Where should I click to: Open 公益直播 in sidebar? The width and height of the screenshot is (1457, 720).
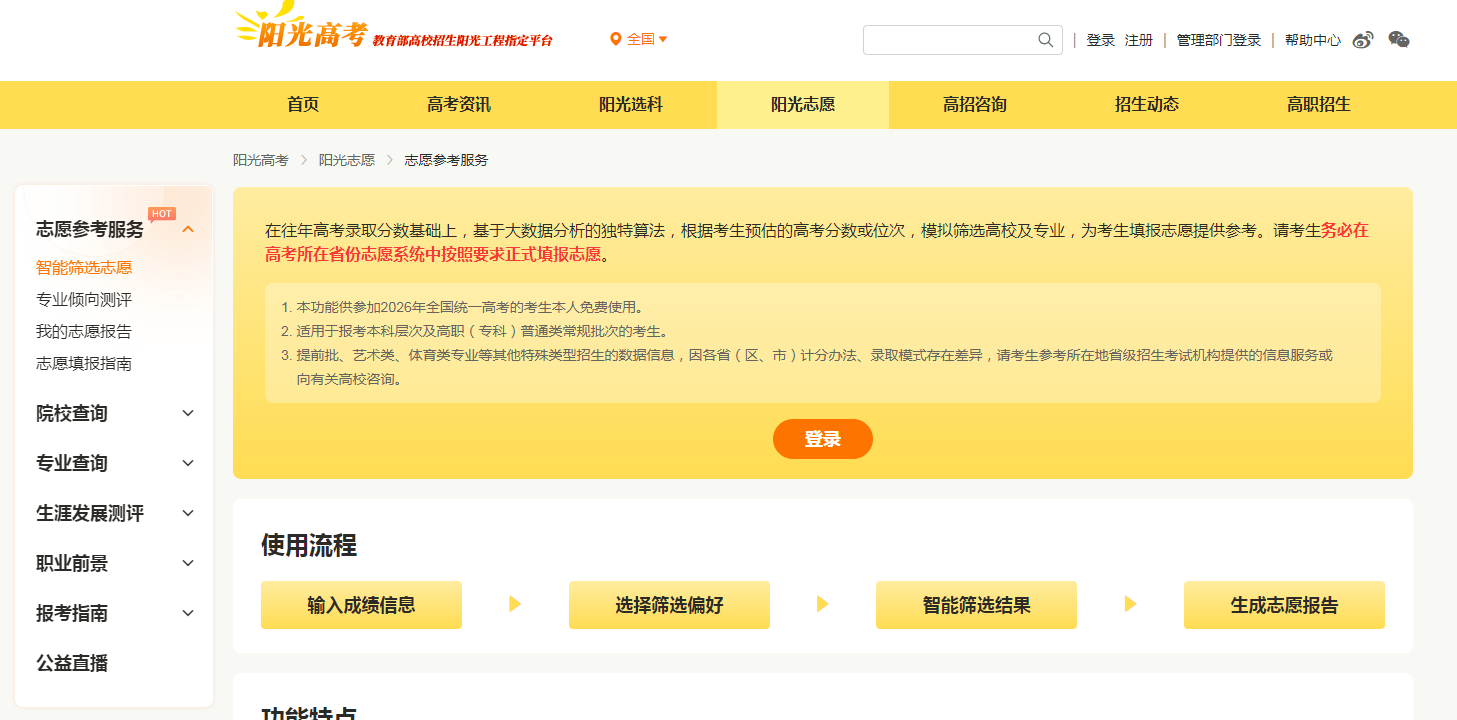coord(72,663)
